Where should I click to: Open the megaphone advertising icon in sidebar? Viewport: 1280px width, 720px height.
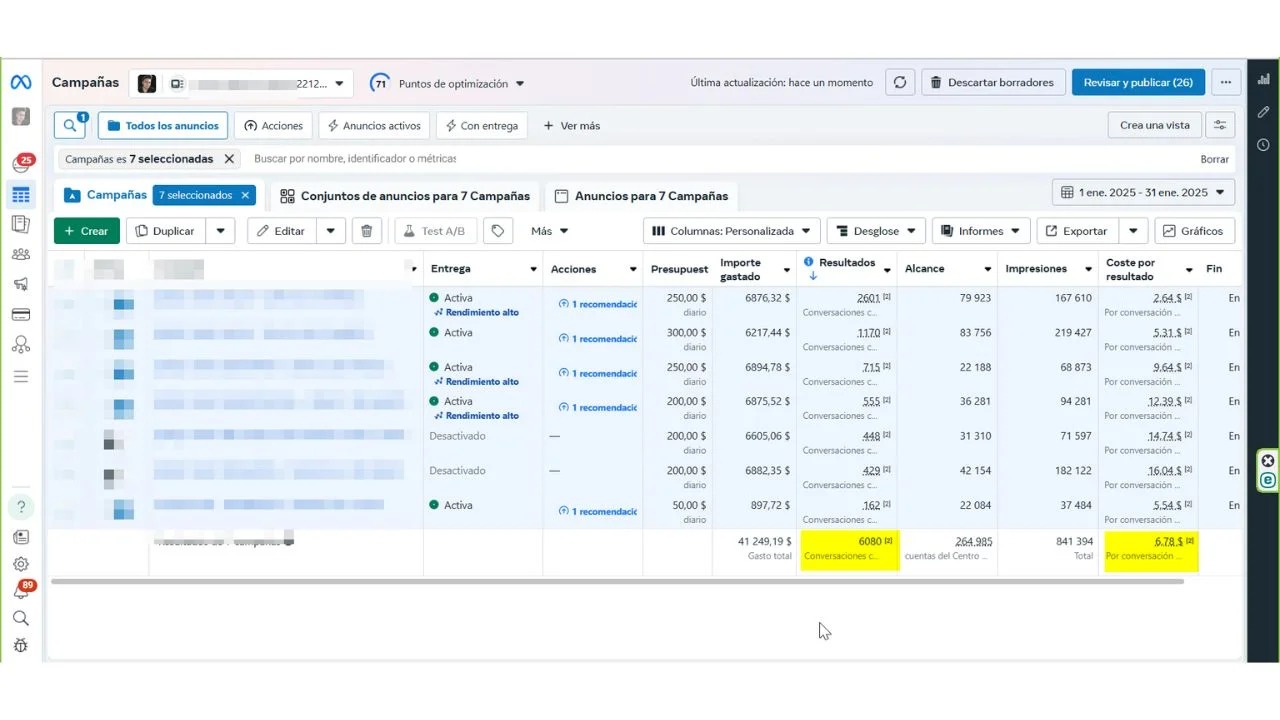click(21, 285)
